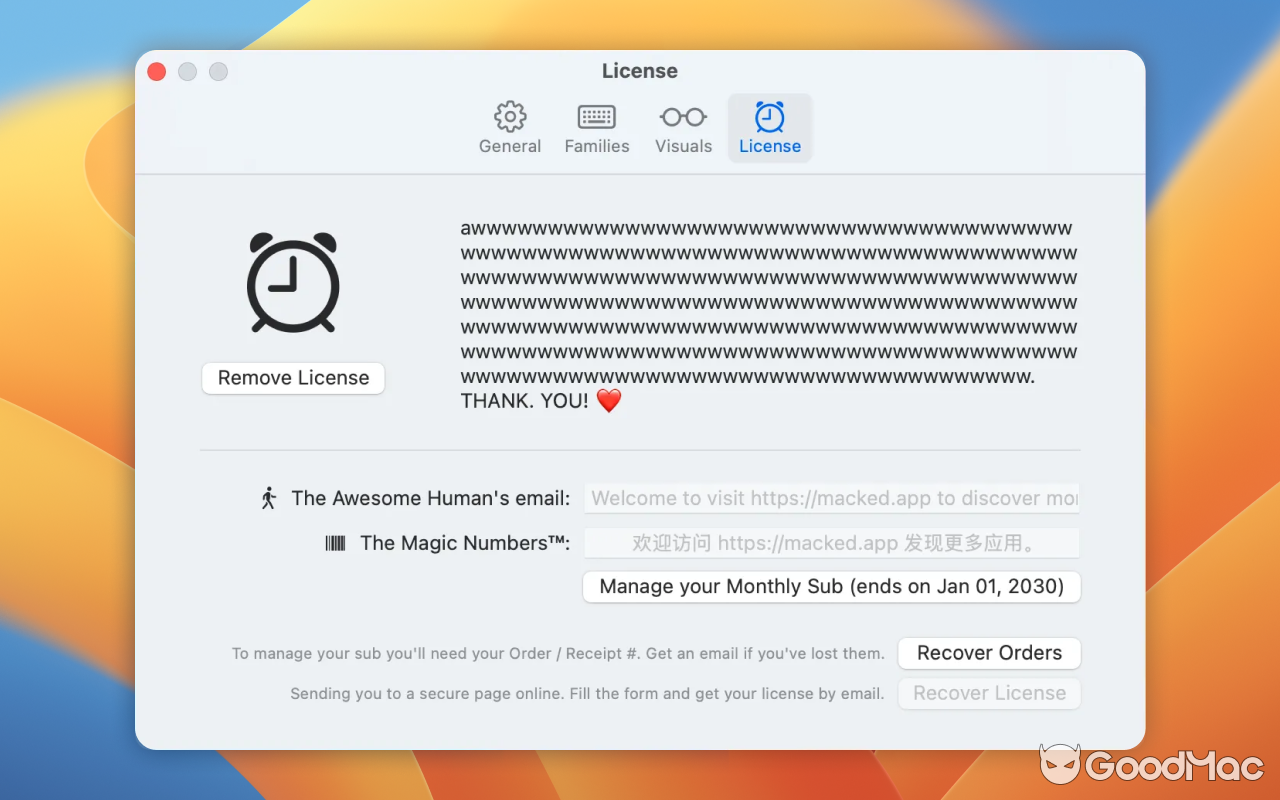This screenshot has height=800, width=1280.
Task: Click the long 'awwww' license message text
Action: click(768, 303)
